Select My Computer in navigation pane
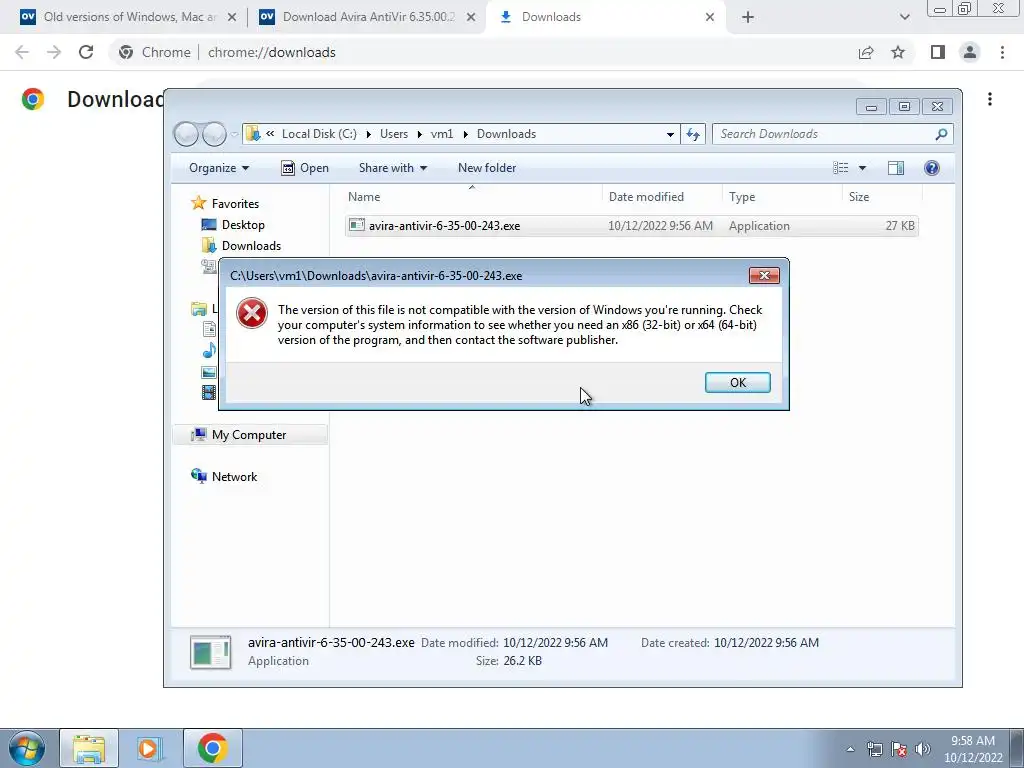Screen dimensions: 1024x768 (249, 435)
